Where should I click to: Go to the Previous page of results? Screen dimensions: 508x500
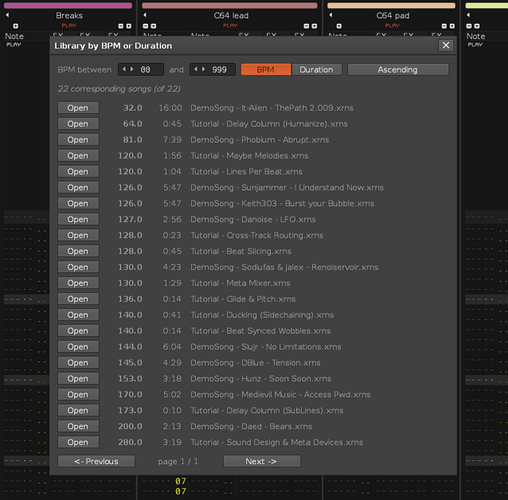click(x=96, y=461)
